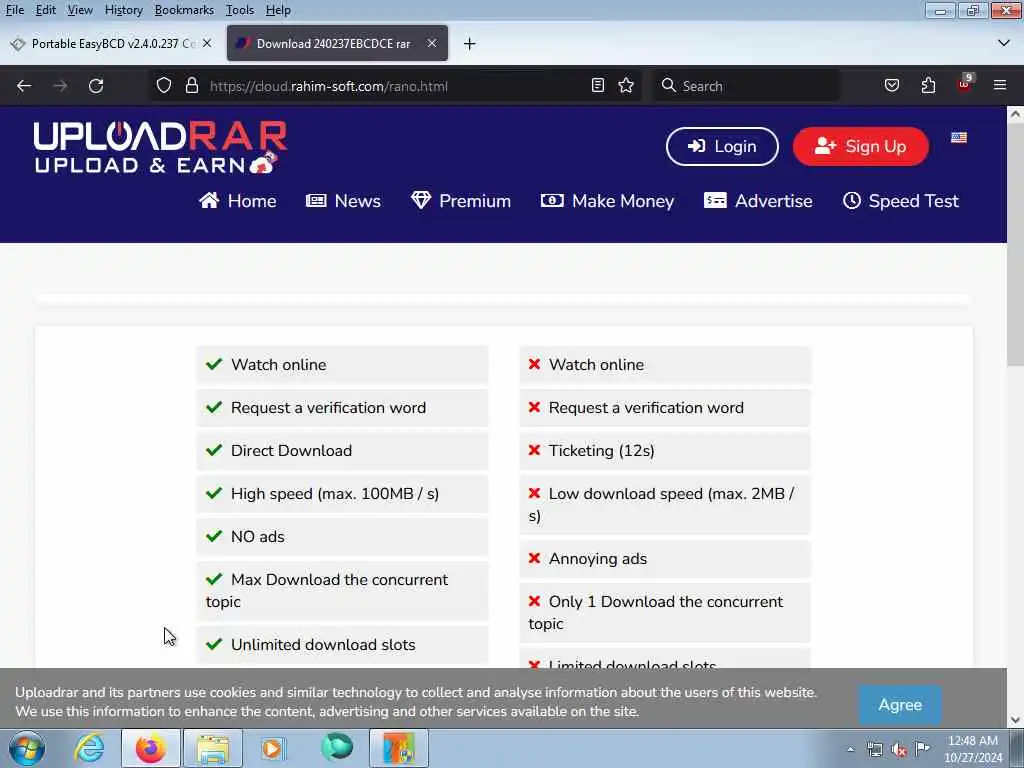Start the Windows Start menu orb
Image resolution: width=1024 pixels, height=768 pixels.
[x=27, y=748]
